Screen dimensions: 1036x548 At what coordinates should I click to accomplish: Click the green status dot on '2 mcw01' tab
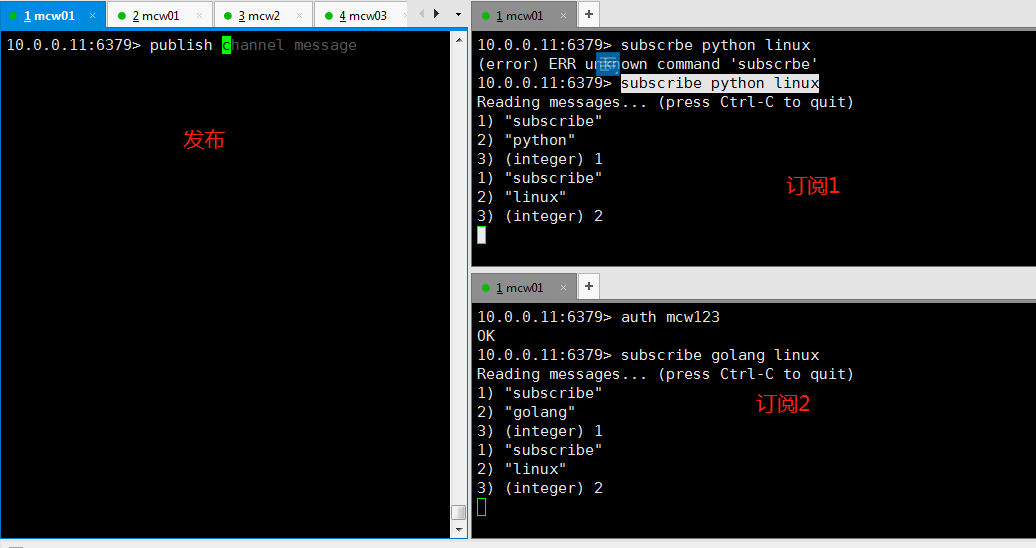click(122, 16)
